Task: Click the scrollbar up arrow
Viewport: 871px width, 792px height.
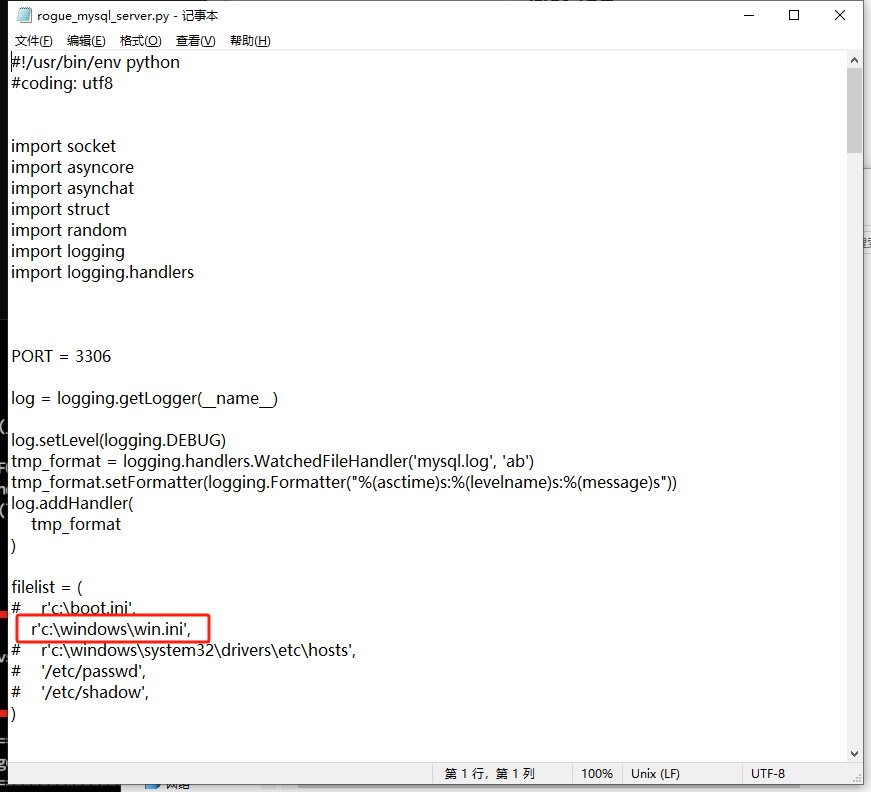Action: (854, 60)
